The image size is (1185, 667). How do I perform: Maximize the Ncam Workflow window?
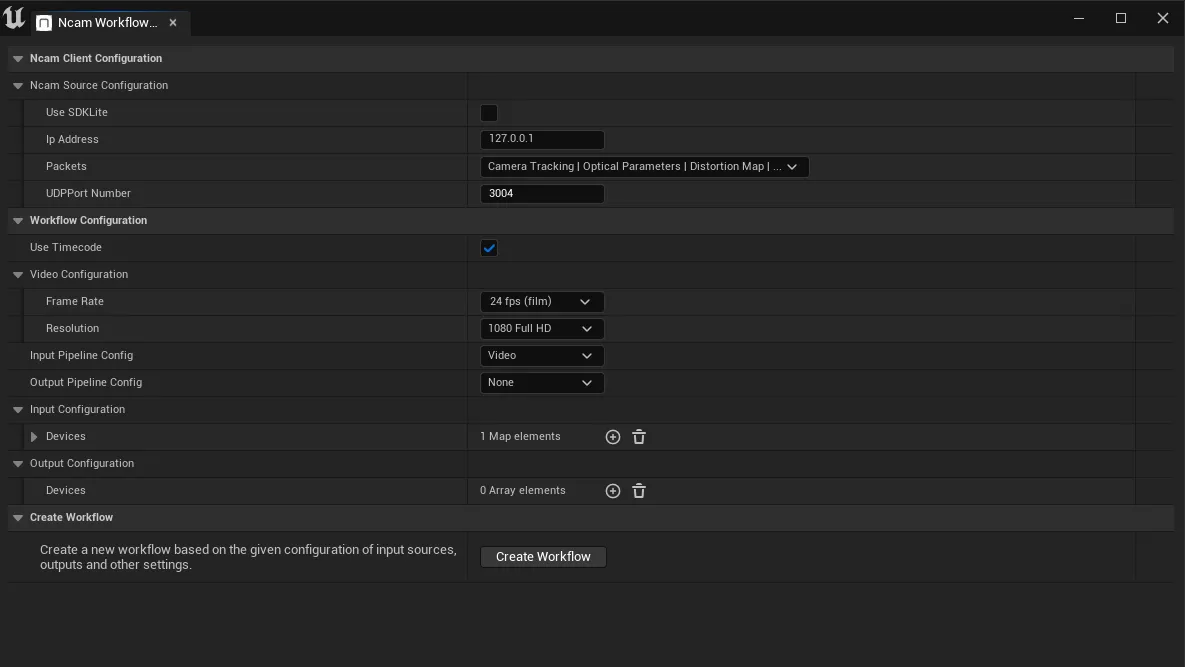click(x=1121, y=18)
